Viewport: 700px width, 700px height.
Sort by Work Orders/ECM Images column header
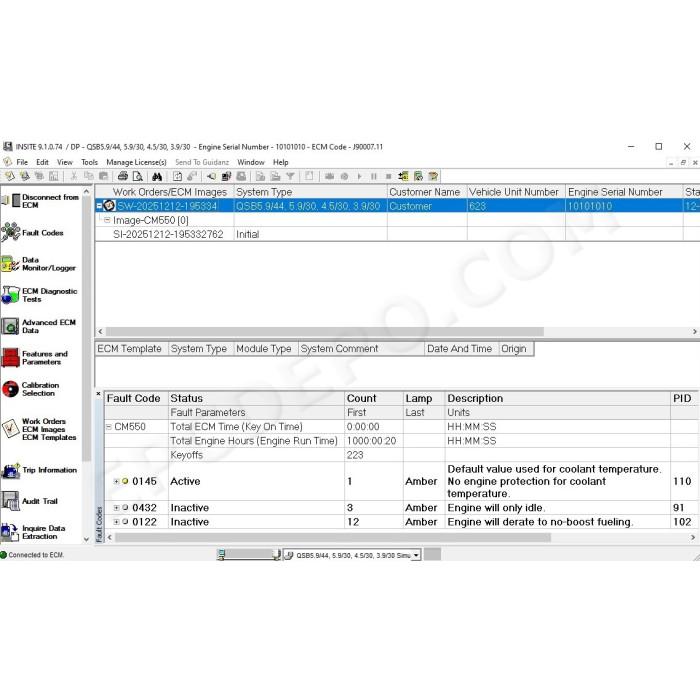click(x=165, y=192)
